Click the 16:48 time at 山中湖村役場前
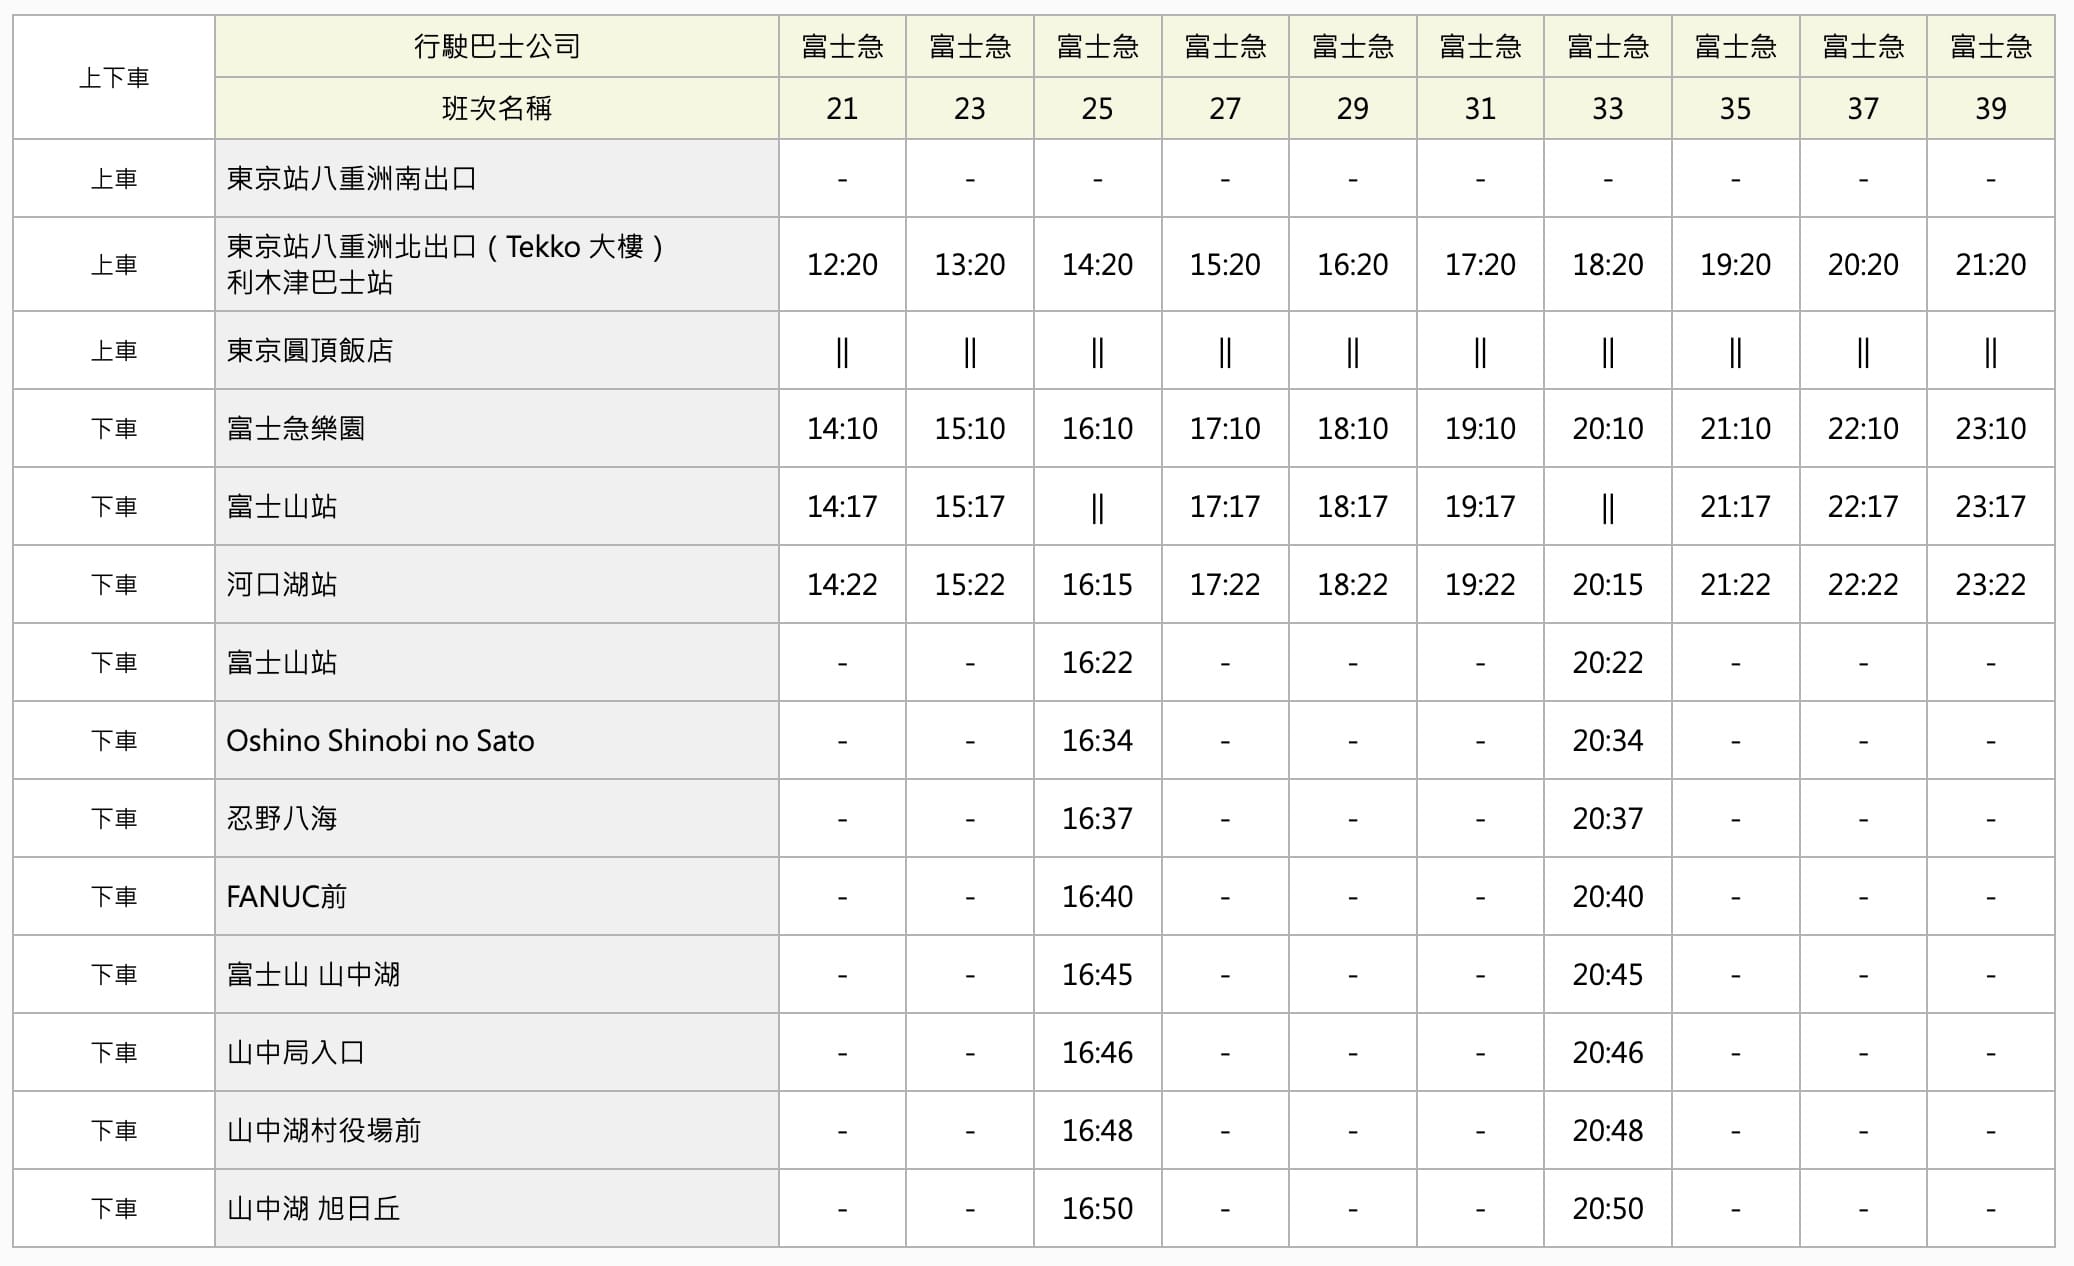 point(1097,1130)
